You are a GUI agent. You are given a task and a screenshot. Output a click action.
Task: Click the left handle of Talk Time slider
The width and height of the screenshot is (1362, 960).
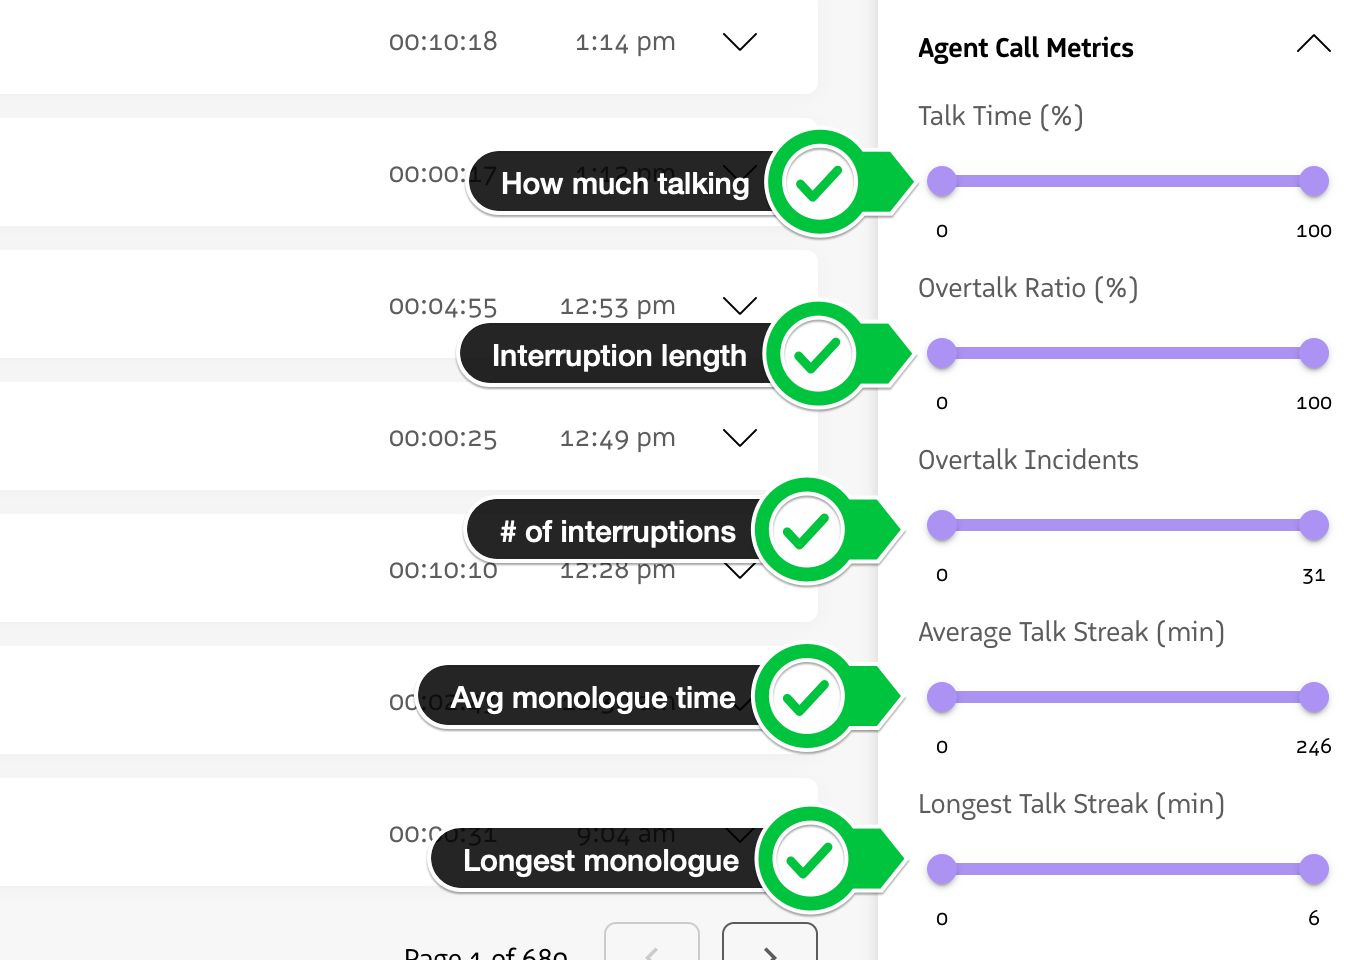pos(941,181)
